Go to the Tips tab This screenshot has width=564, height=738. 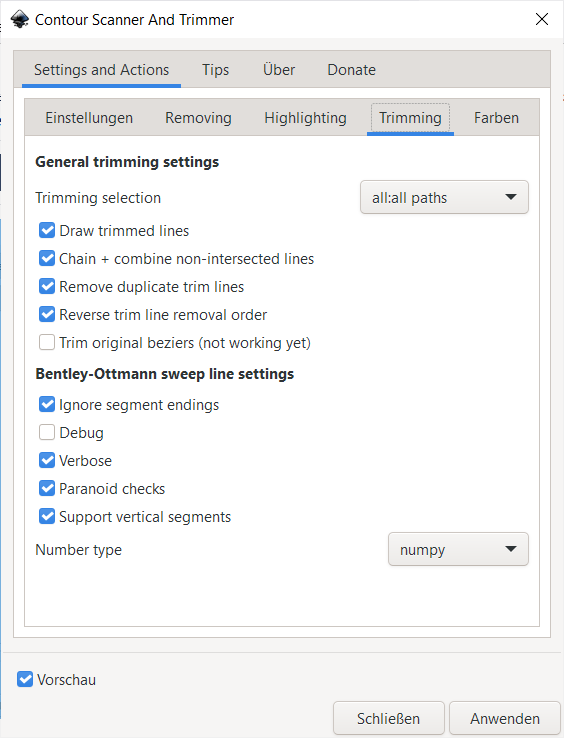(x=215, y=70)
